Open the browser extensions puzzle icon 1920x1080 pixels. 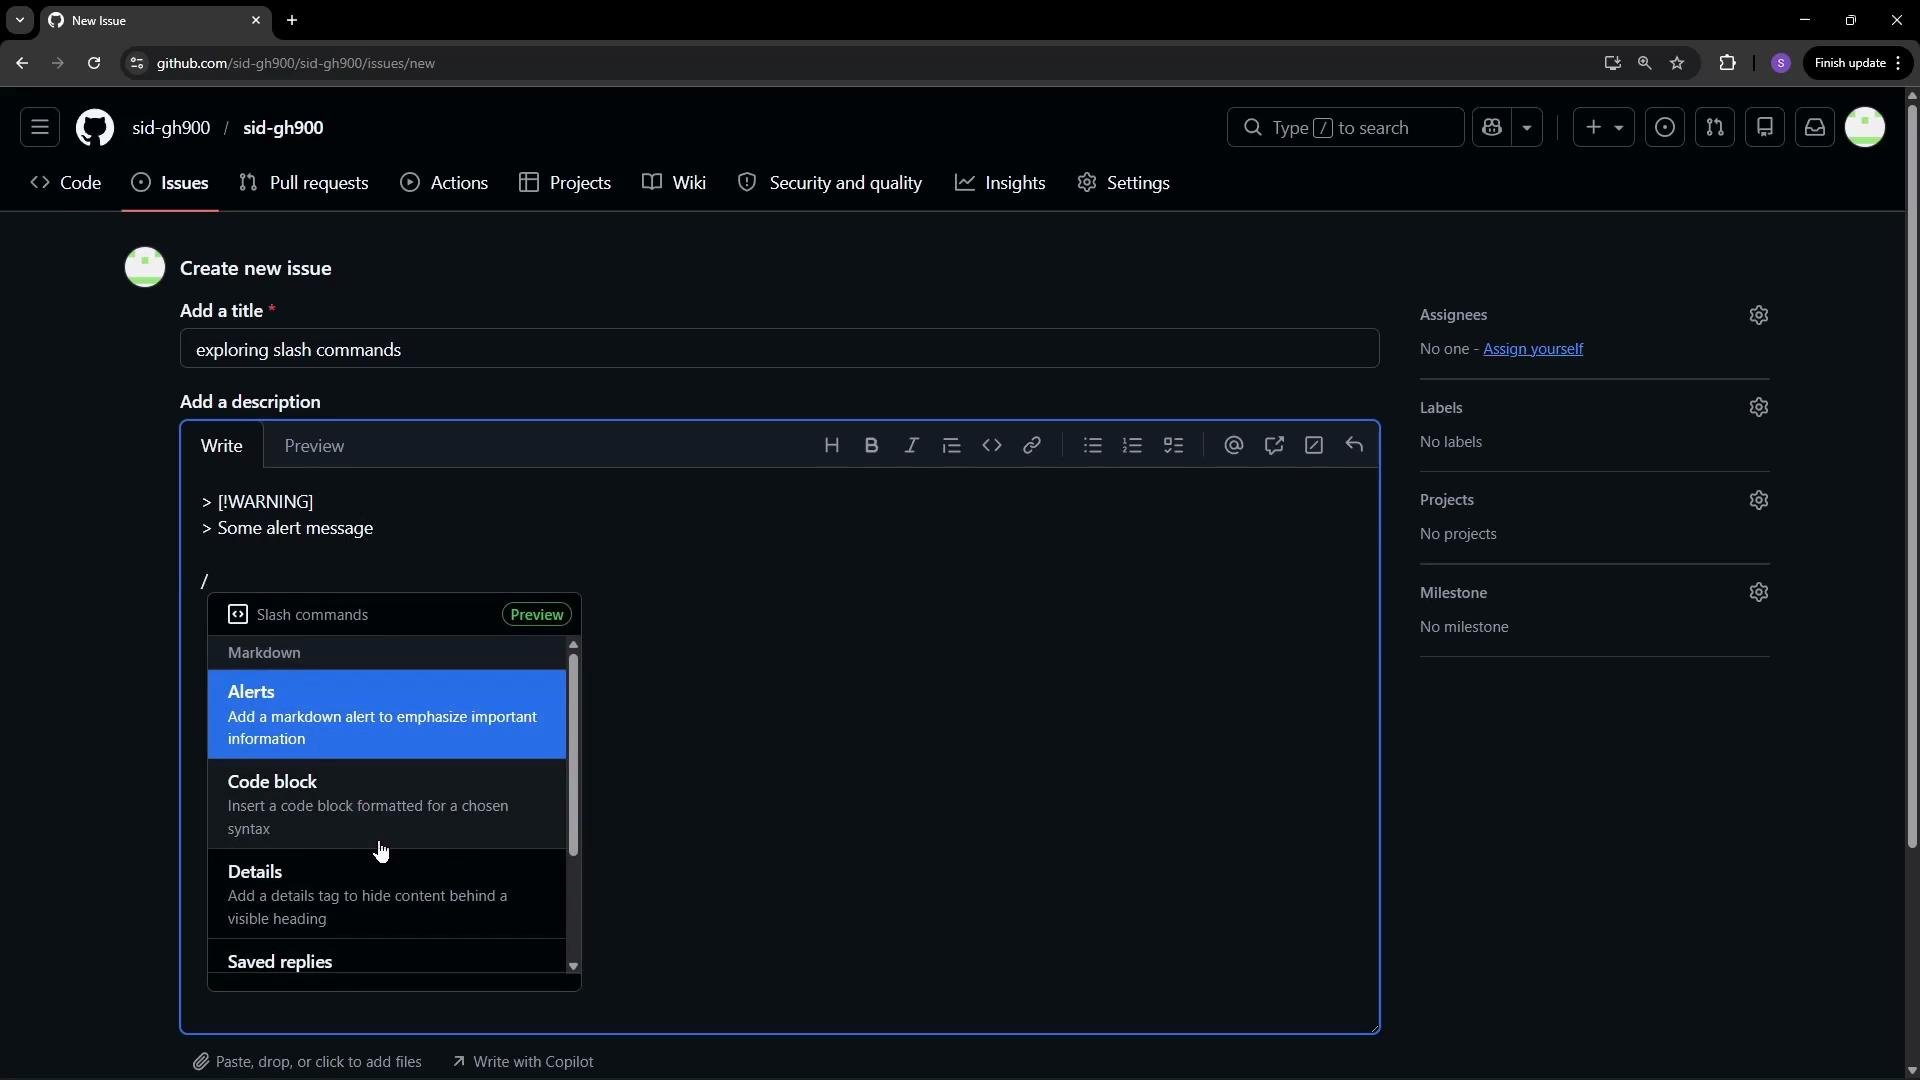(x=1727, y=63)
